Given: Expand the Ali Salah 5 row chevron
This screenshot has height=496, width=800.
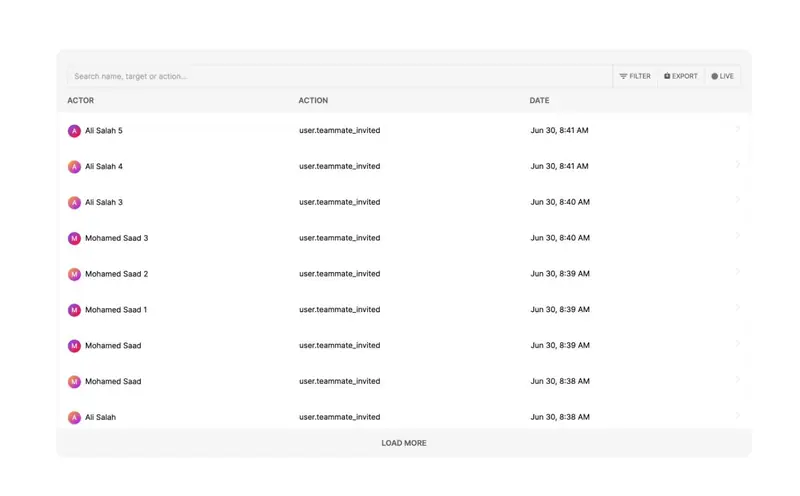Looking at the screenshot, I should tap(738, 129).
